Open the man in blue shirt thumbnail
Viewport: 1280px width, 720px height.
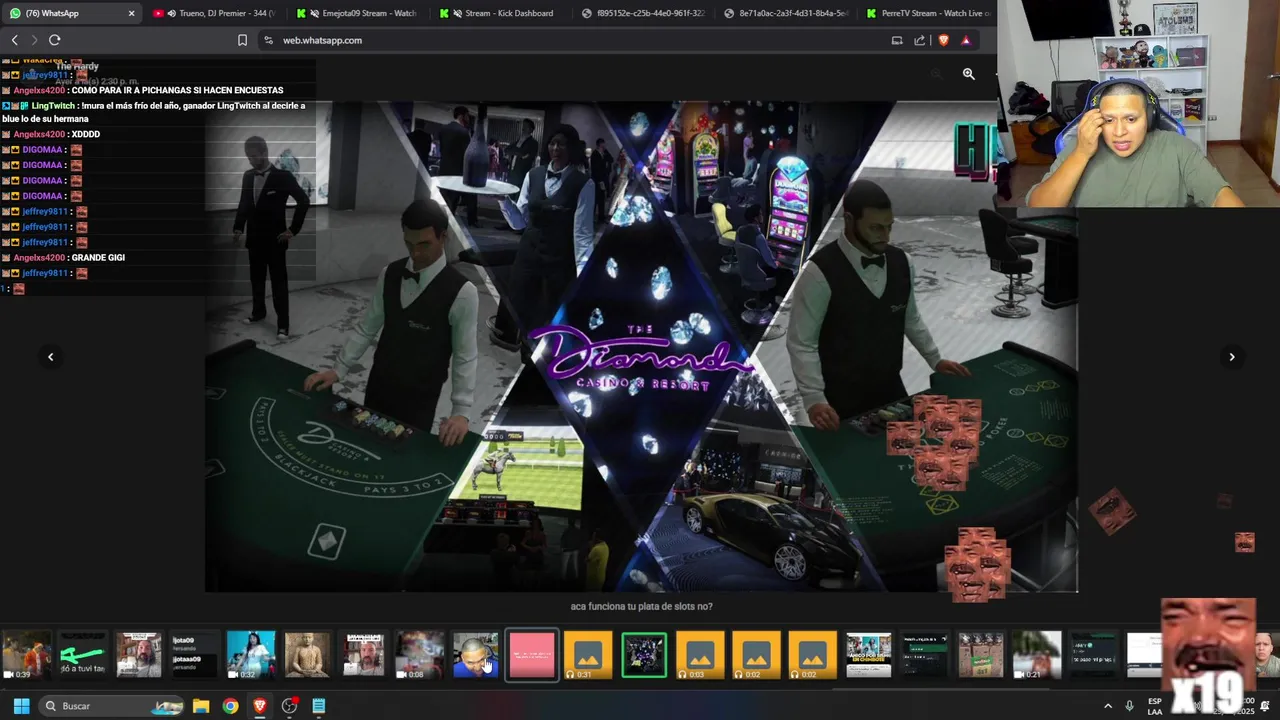pos(475,655)
